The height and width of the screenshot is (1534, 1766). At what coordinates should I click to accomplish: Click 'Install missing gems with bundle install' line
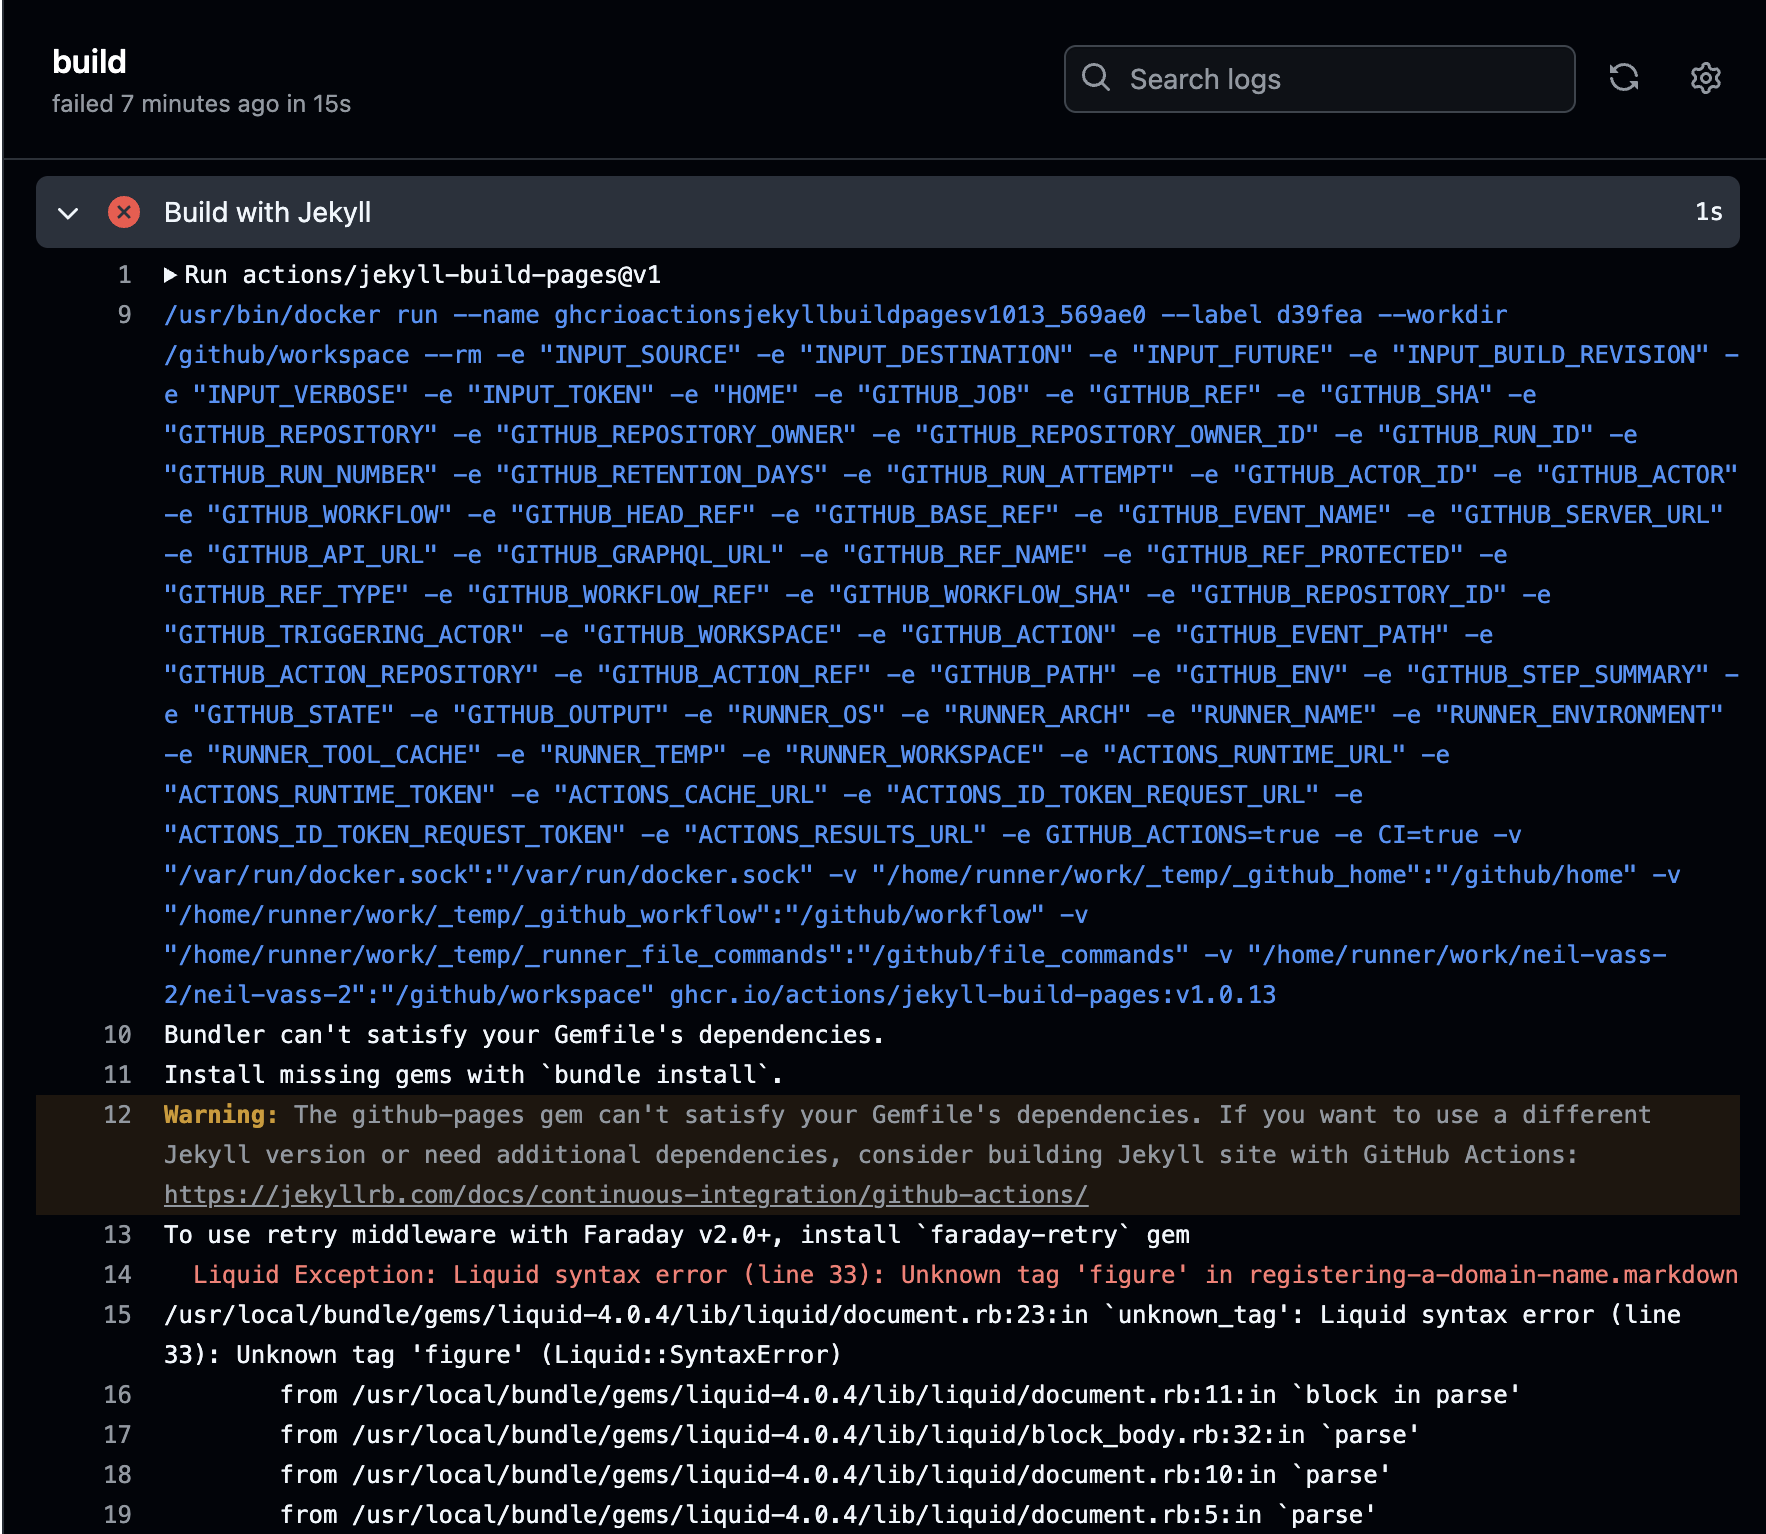coord(473,1075)
